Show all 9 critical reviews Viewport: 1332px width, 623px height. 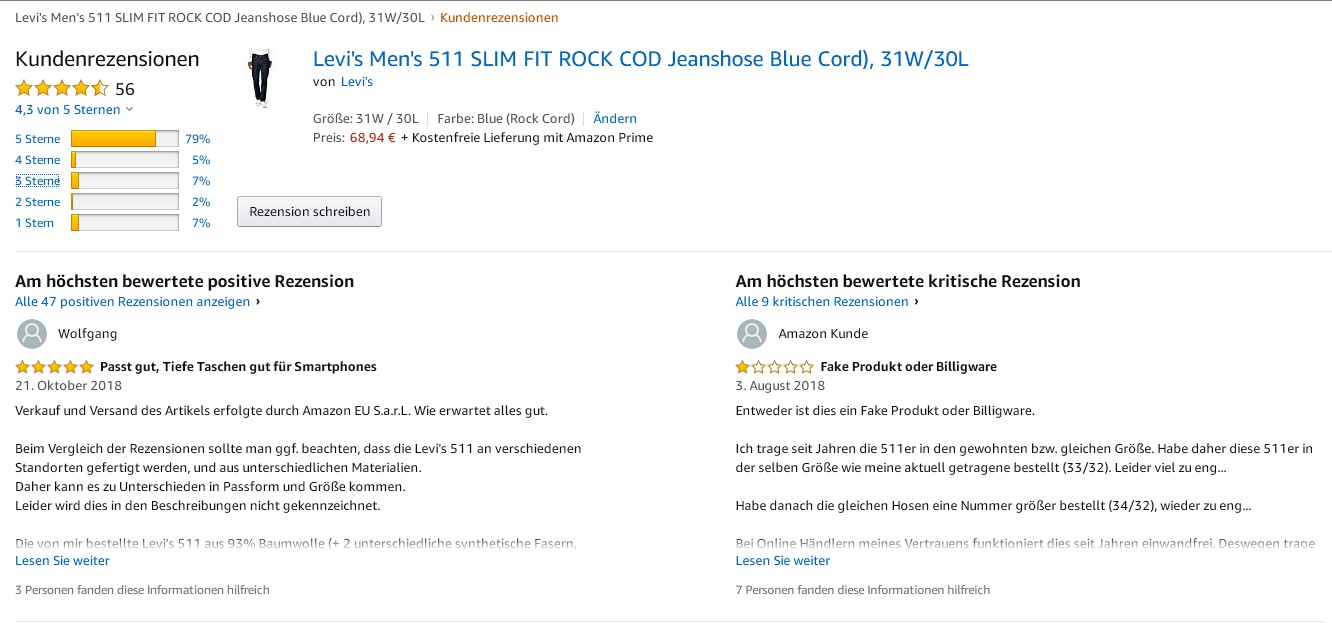pos(822,302)
